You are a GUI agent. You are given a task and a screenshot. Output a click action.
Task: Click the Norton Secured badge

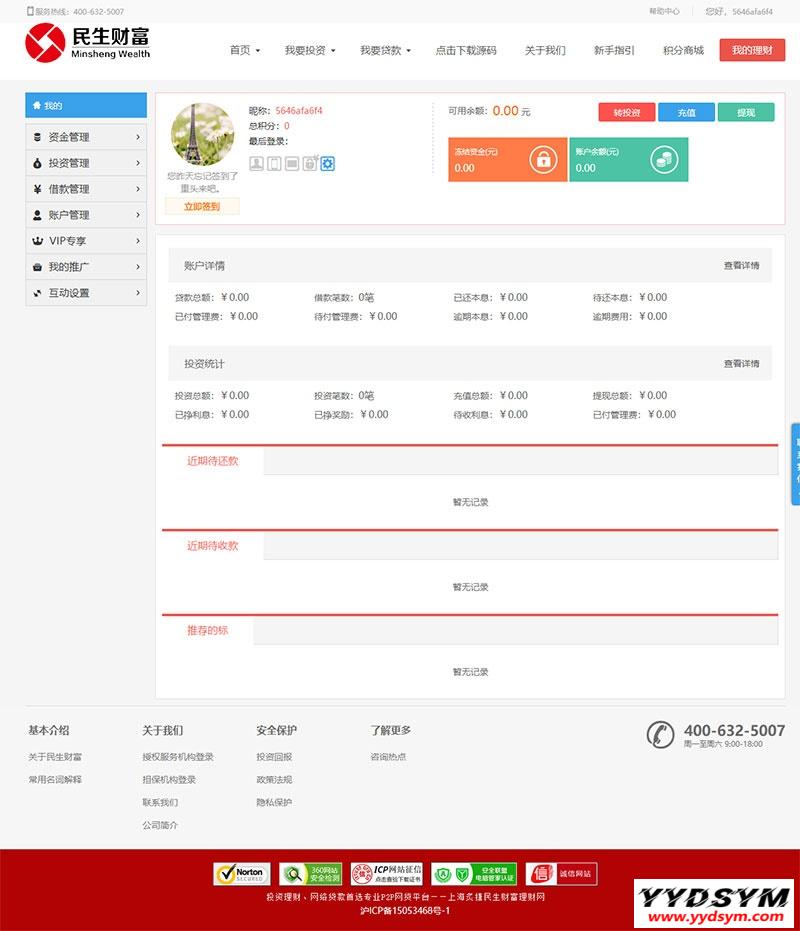pos(242,874)
